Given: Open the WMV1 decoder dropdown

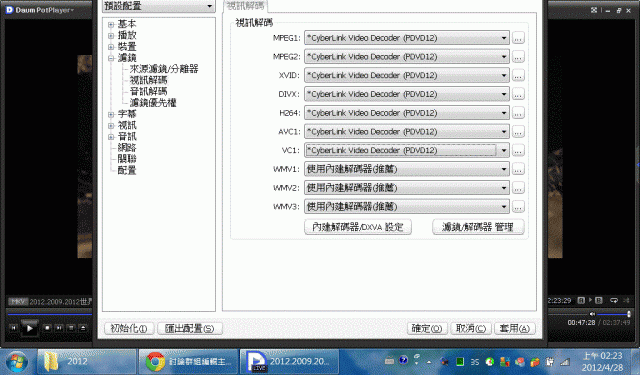Looking at the screenshot, I should pos(407,169).
